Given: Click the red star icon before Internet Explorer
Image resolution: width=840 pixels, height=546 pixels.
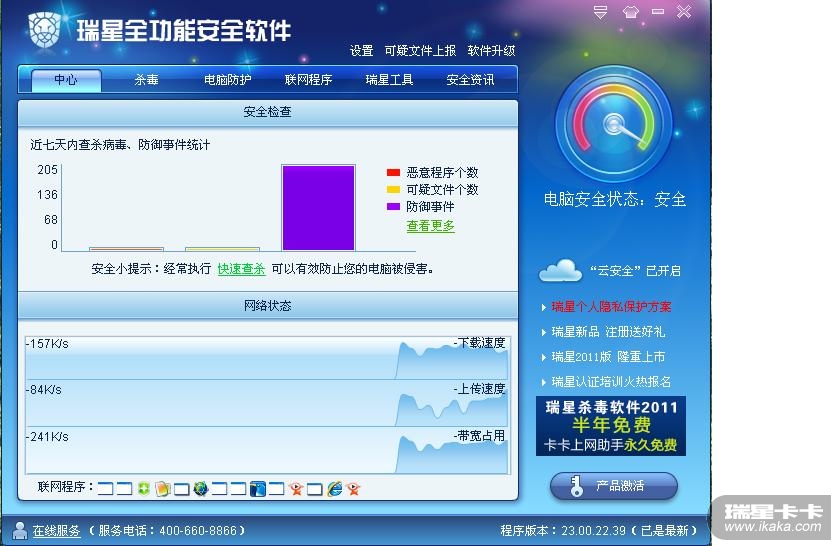Looking at the screenshot, I should [296, 489].
